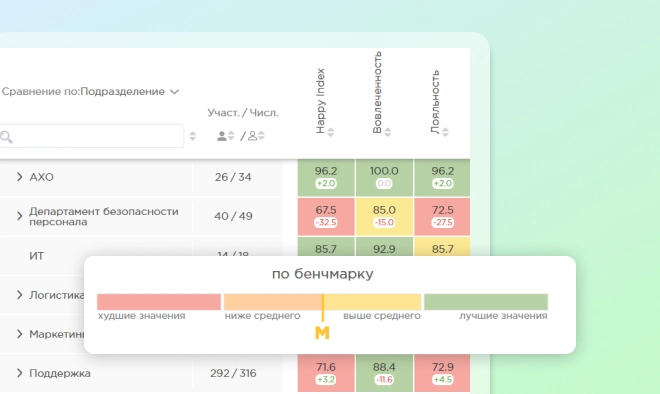Viewport: 660px width, 394px height.
Task: Open the Сравнение по: Подразделение dropdown
Action: coord(90,91)
